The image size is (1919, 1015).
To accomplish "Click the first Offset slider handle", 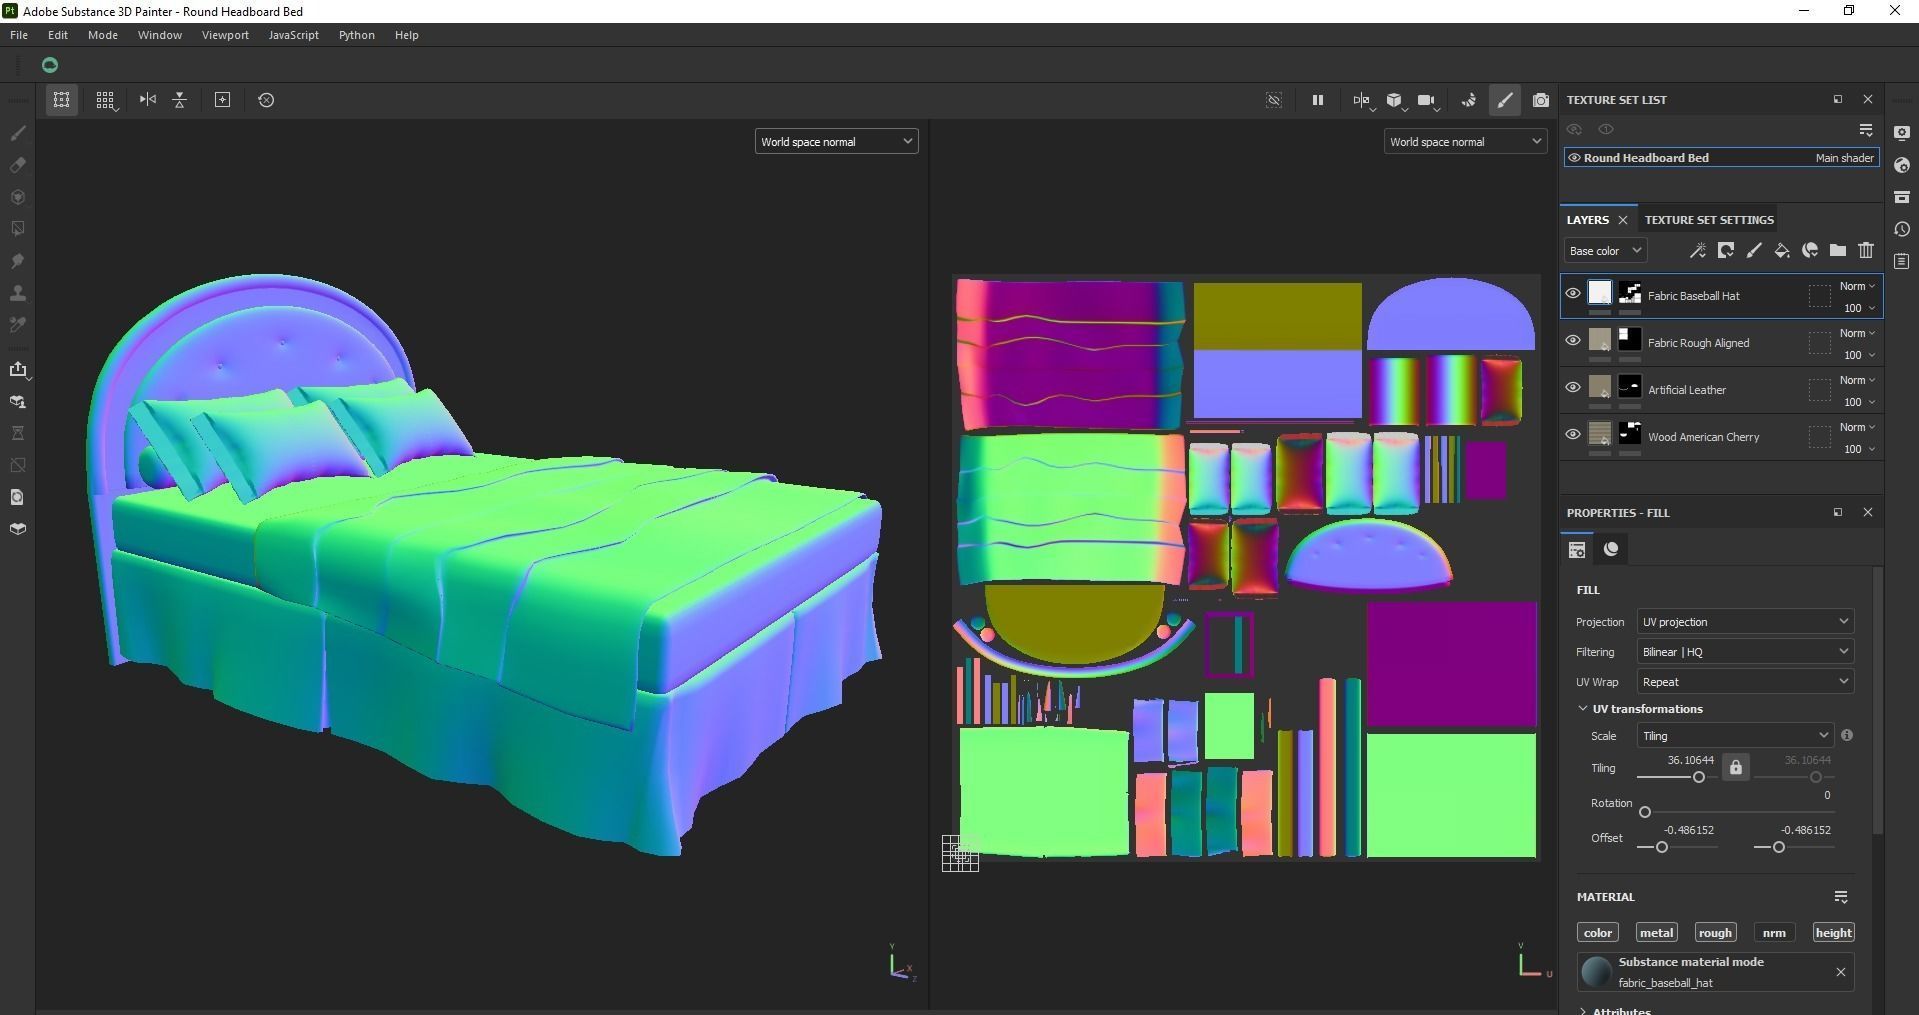I will tap(1662, 847).
